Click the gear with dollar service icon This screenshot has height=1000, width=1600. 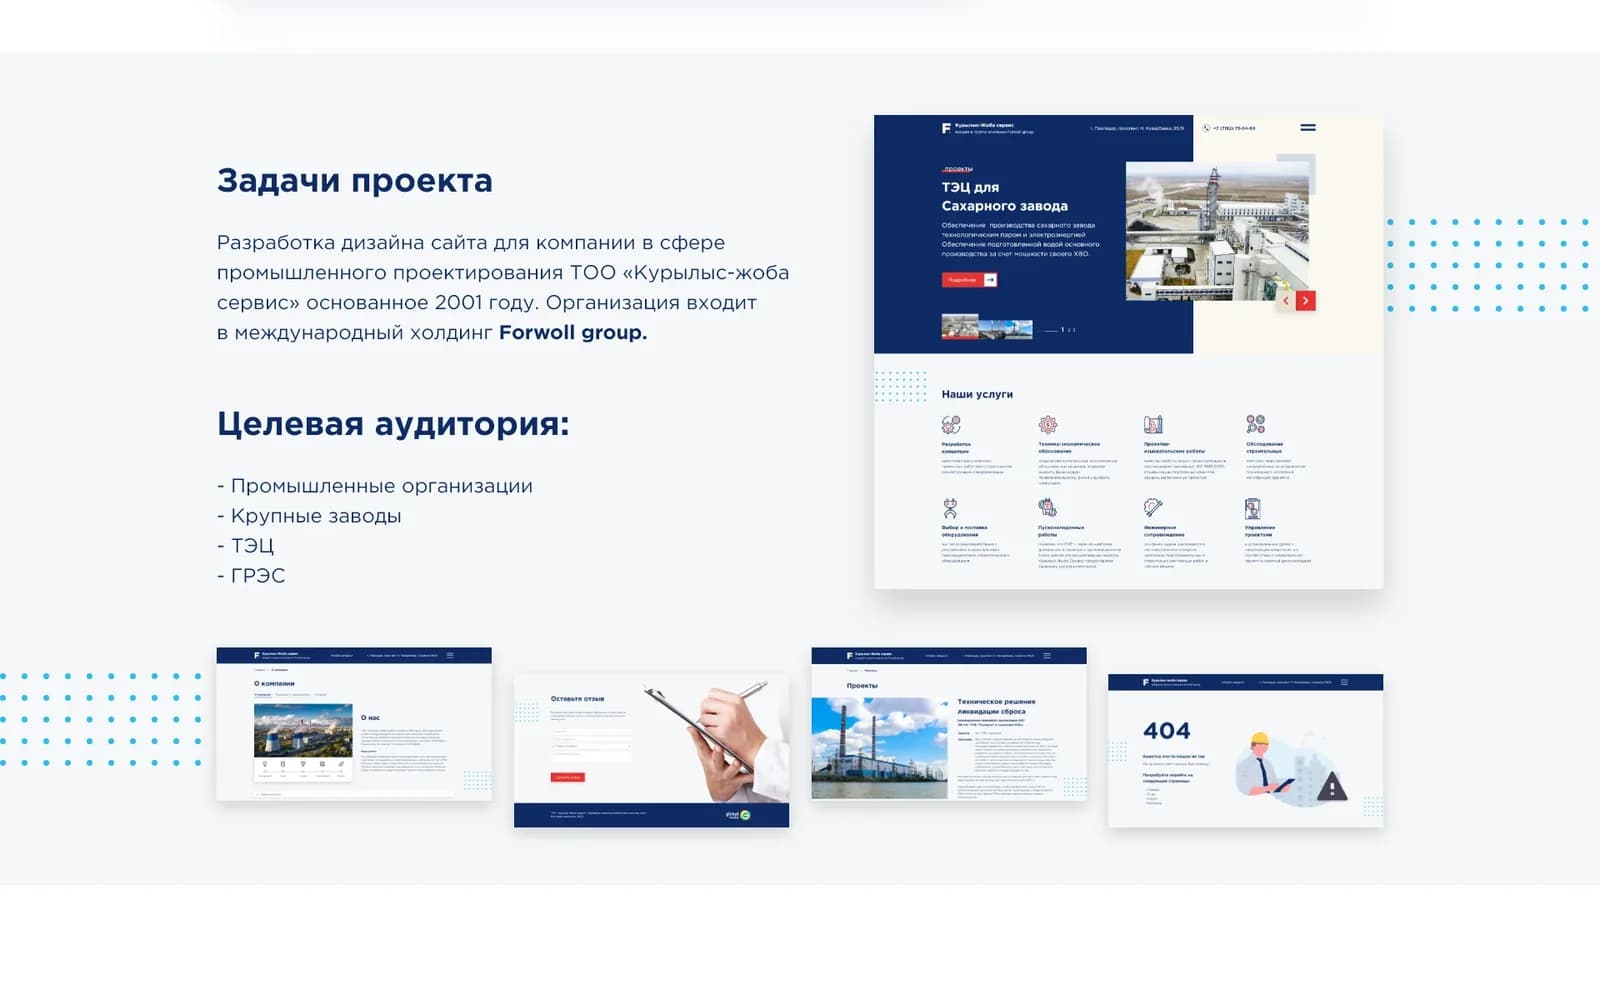(x=1048, y=425)
